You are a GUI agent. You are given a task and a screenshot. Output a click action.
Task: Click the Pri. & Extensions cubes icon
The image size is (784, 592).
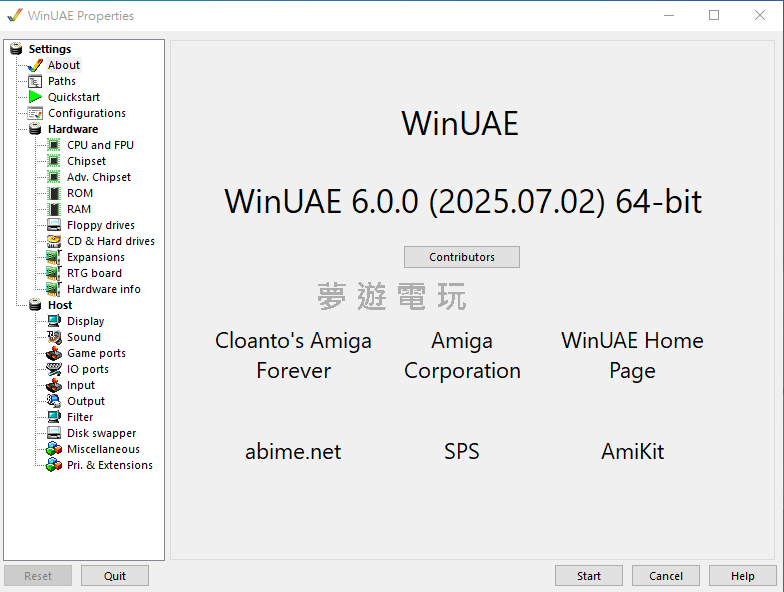pyautogui.click(x=54, y=465)
